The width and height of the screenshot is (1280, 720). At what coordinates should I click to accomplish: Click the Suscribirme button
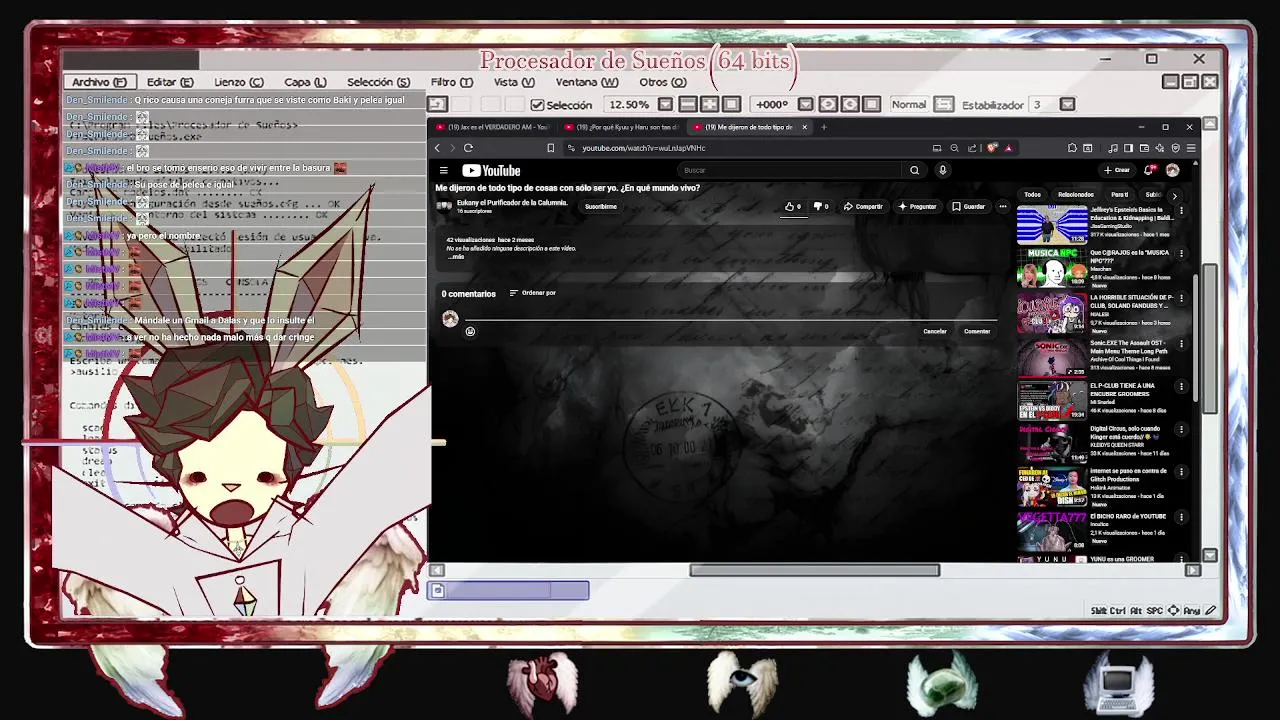tap(601, 206)
